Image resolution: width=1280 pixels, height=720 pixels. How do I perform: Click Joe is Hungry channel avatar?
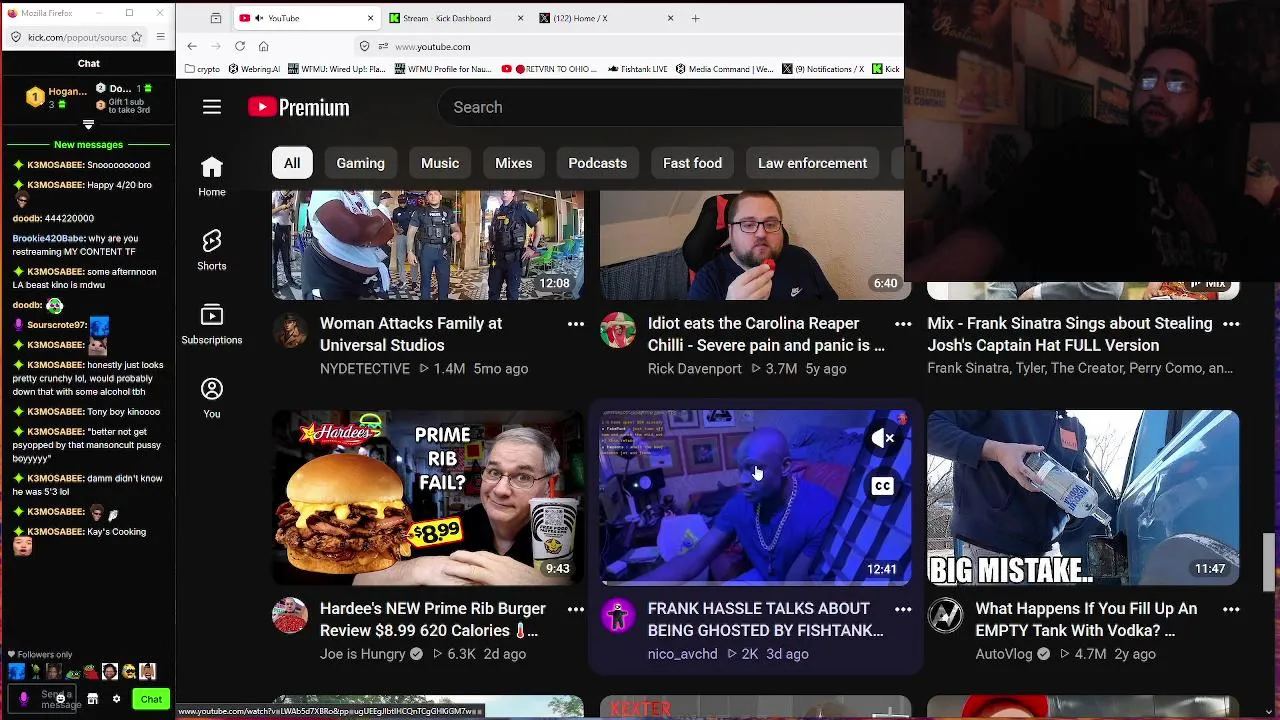tap(290, 615)
